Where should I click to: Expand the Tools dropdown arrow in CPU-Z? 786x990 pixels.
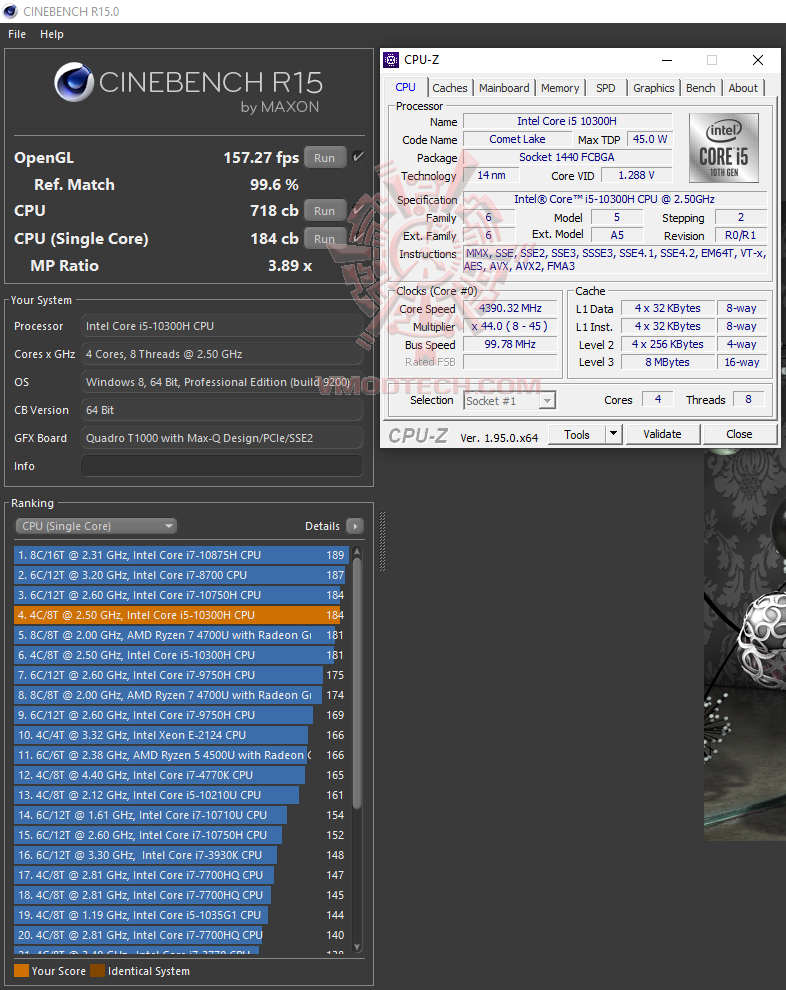coord(614,434)
